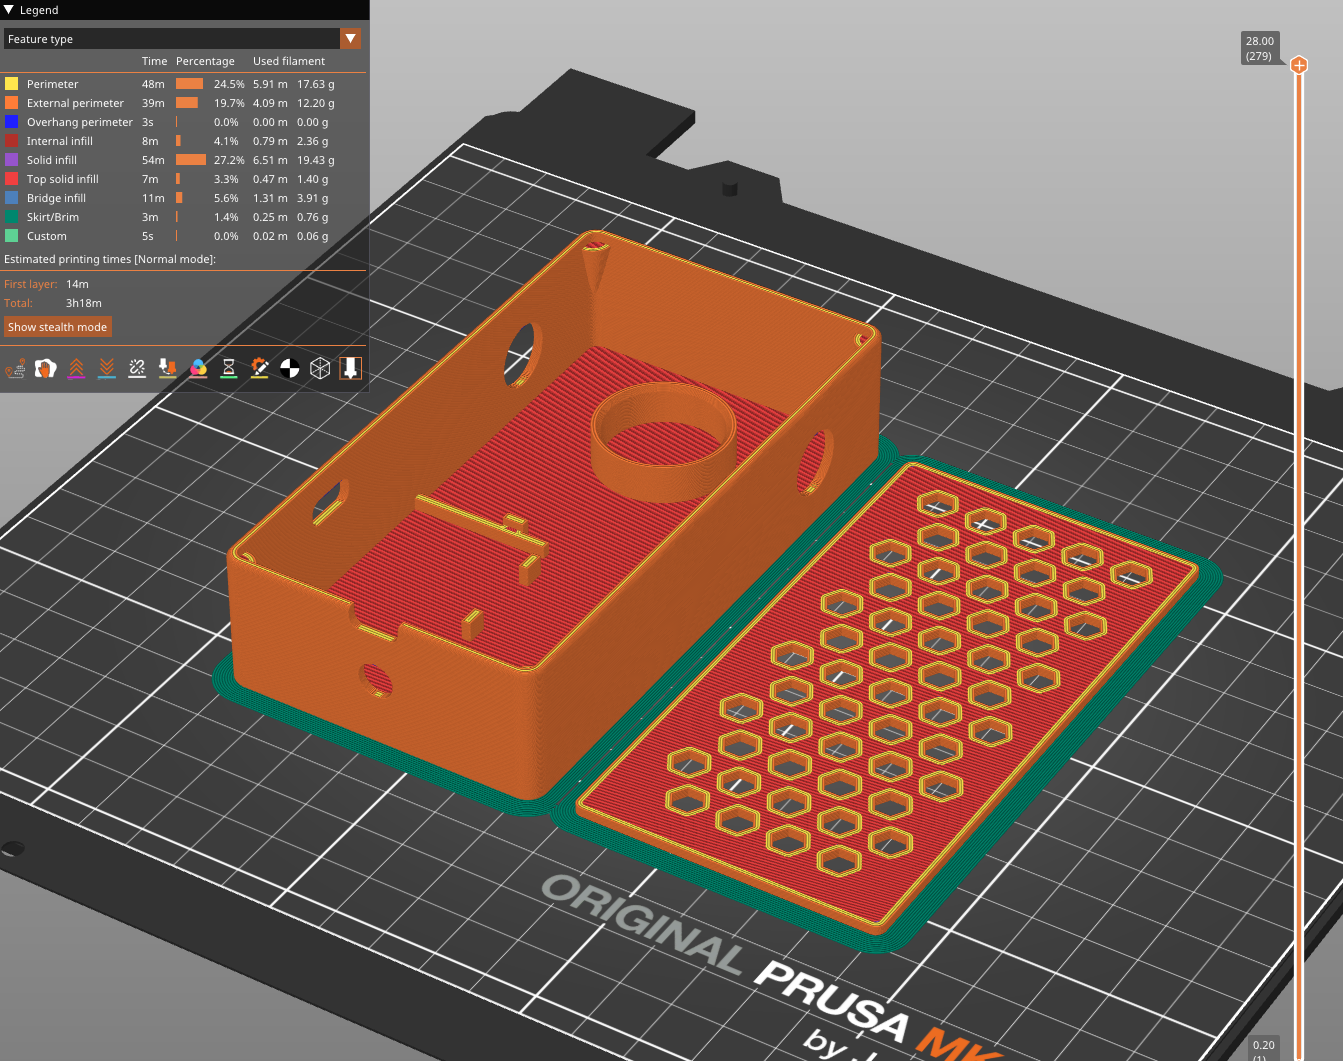Viewport: 1343px width, 1061px height.
Task: Collapse the Legend panel
Action: 10,10
